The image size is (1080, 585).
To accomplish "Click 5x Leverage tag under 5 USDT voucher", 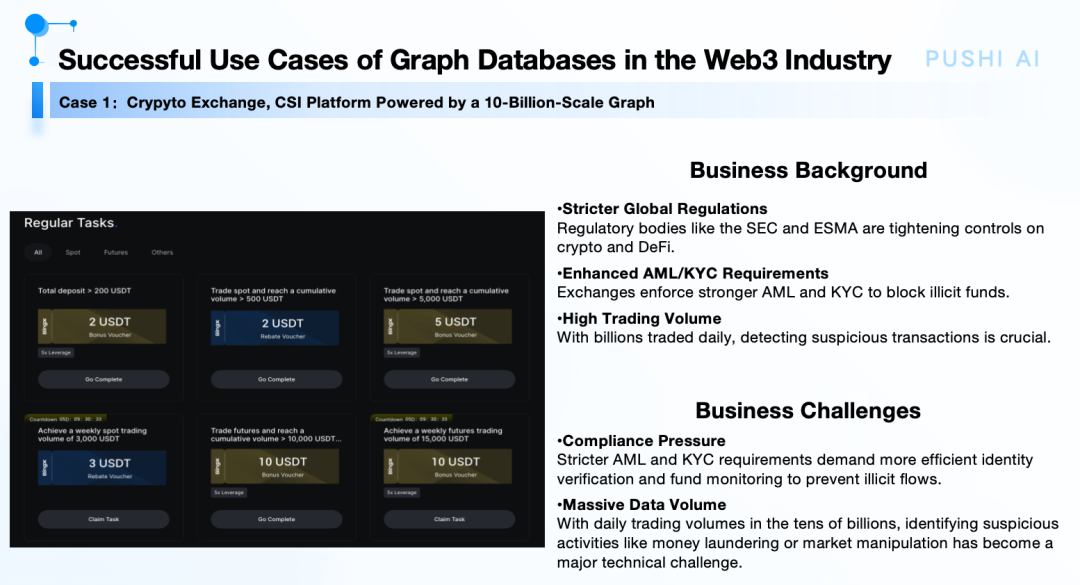I will click(402, 353).
